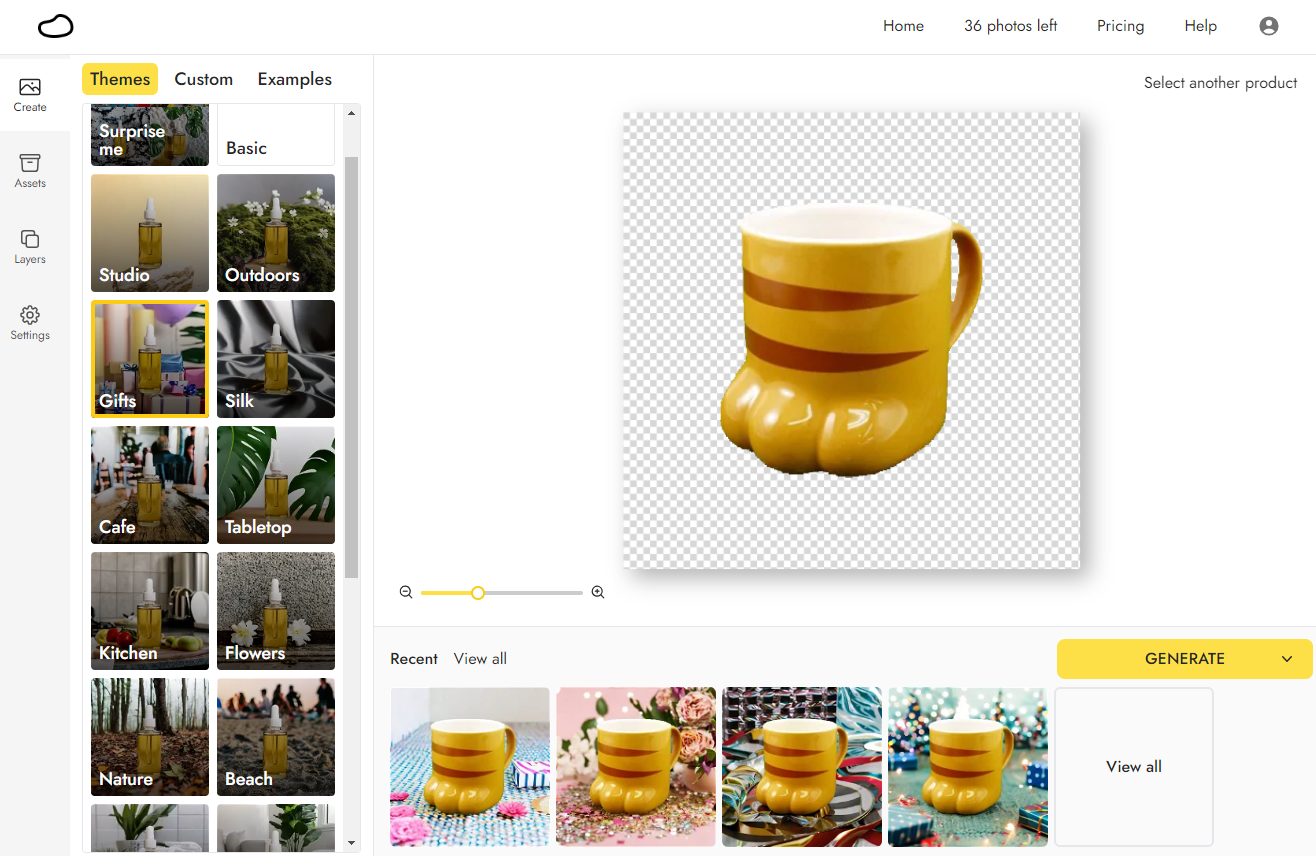The image size is (1316, 856).
Task: Click the cloud logo icon
Action: coord(56,26)
